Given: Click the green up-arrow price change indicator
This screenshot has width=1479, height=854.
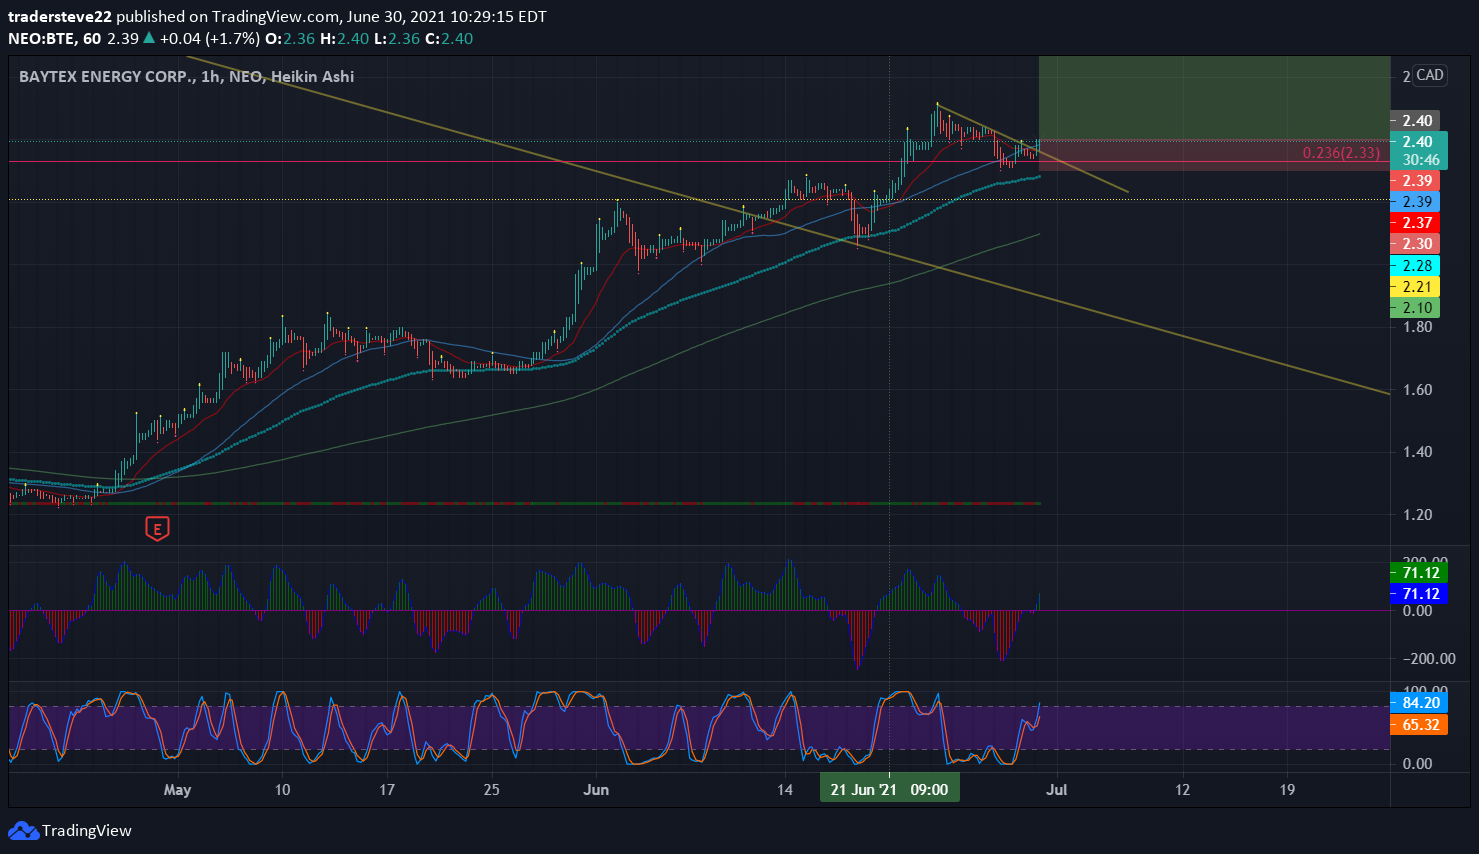Looking at the screenshot, I should [x=149, y=39].
